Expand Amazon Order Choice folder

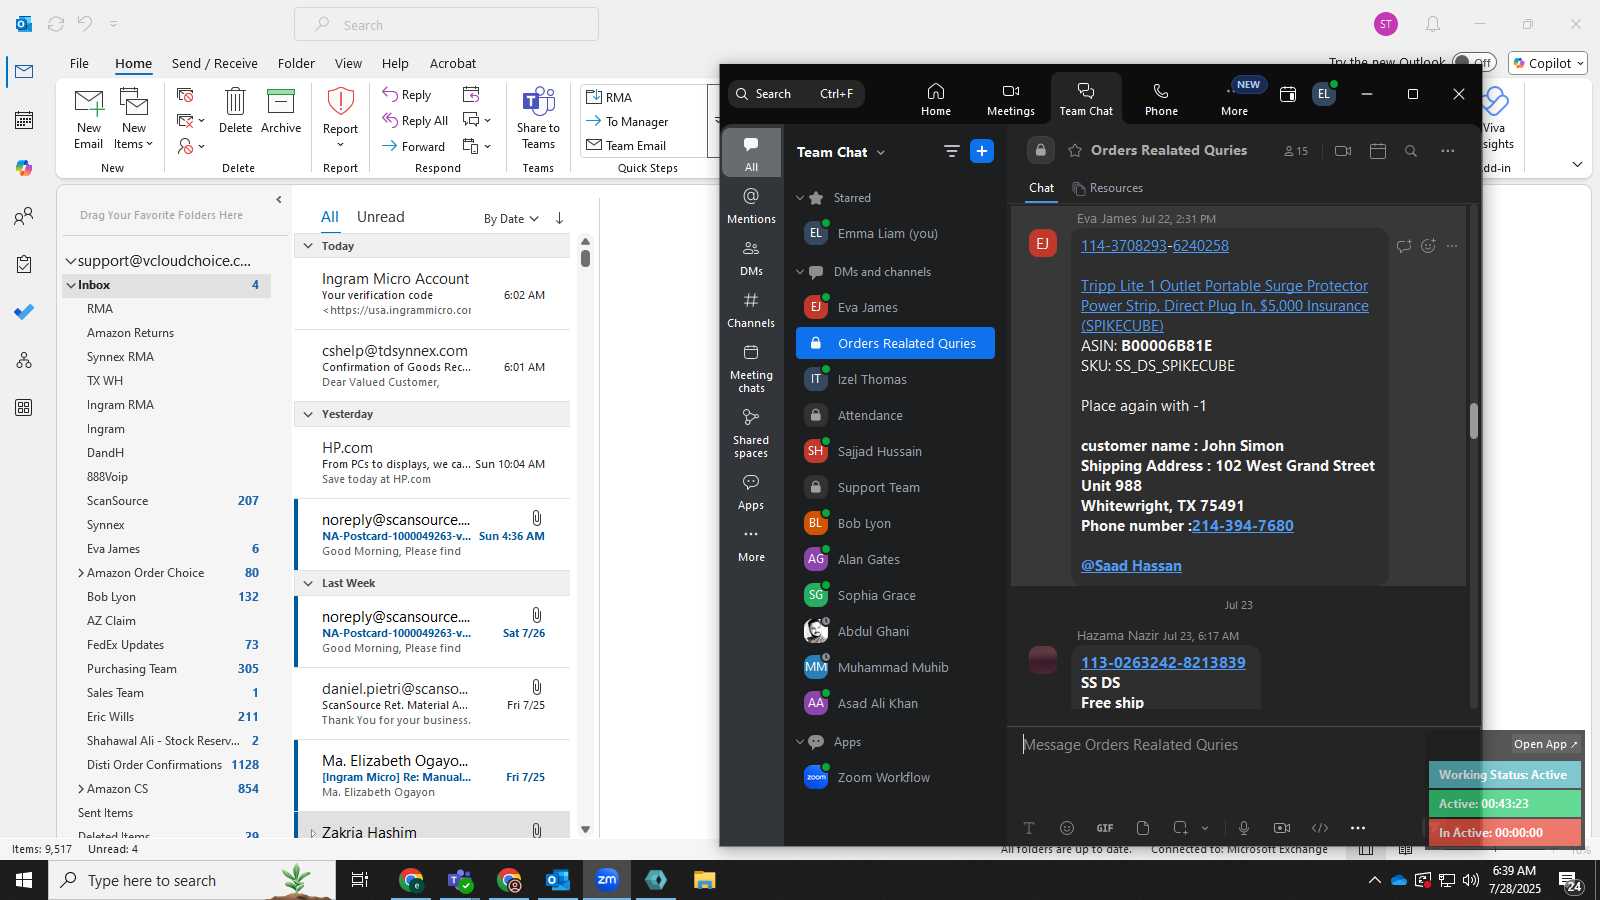80,573
